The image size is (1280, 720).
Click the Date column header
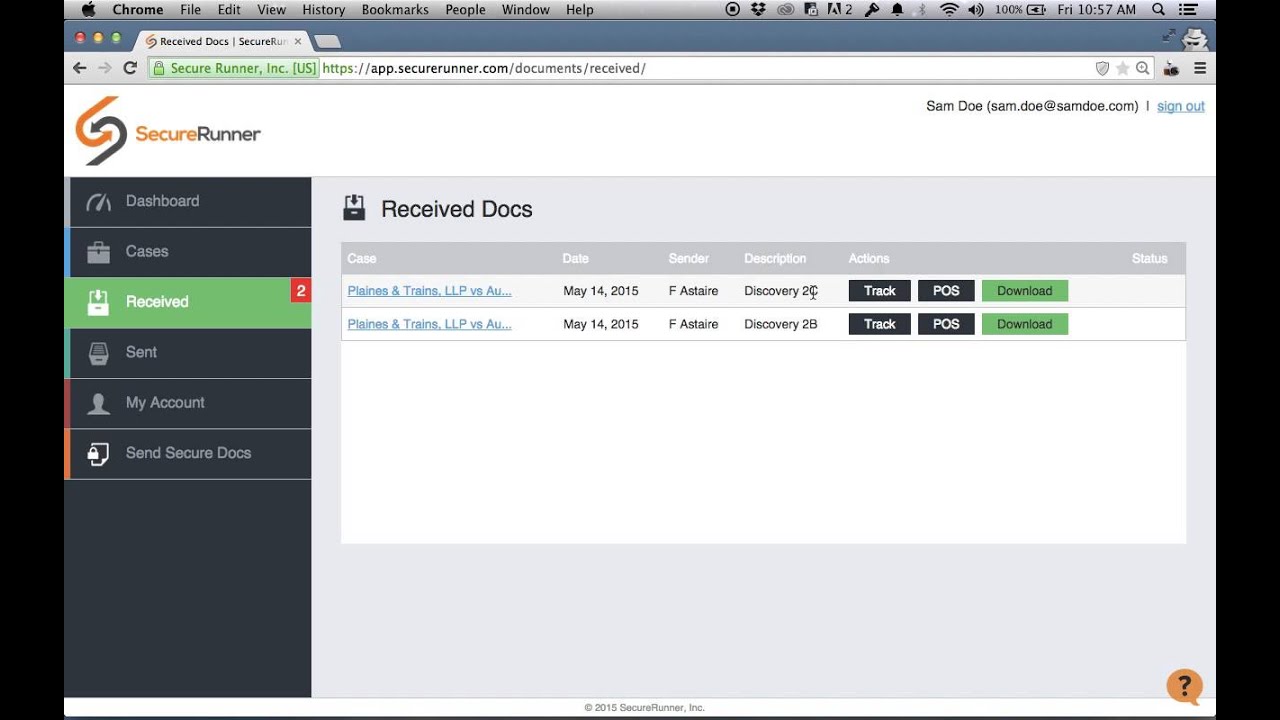[576, 258]
